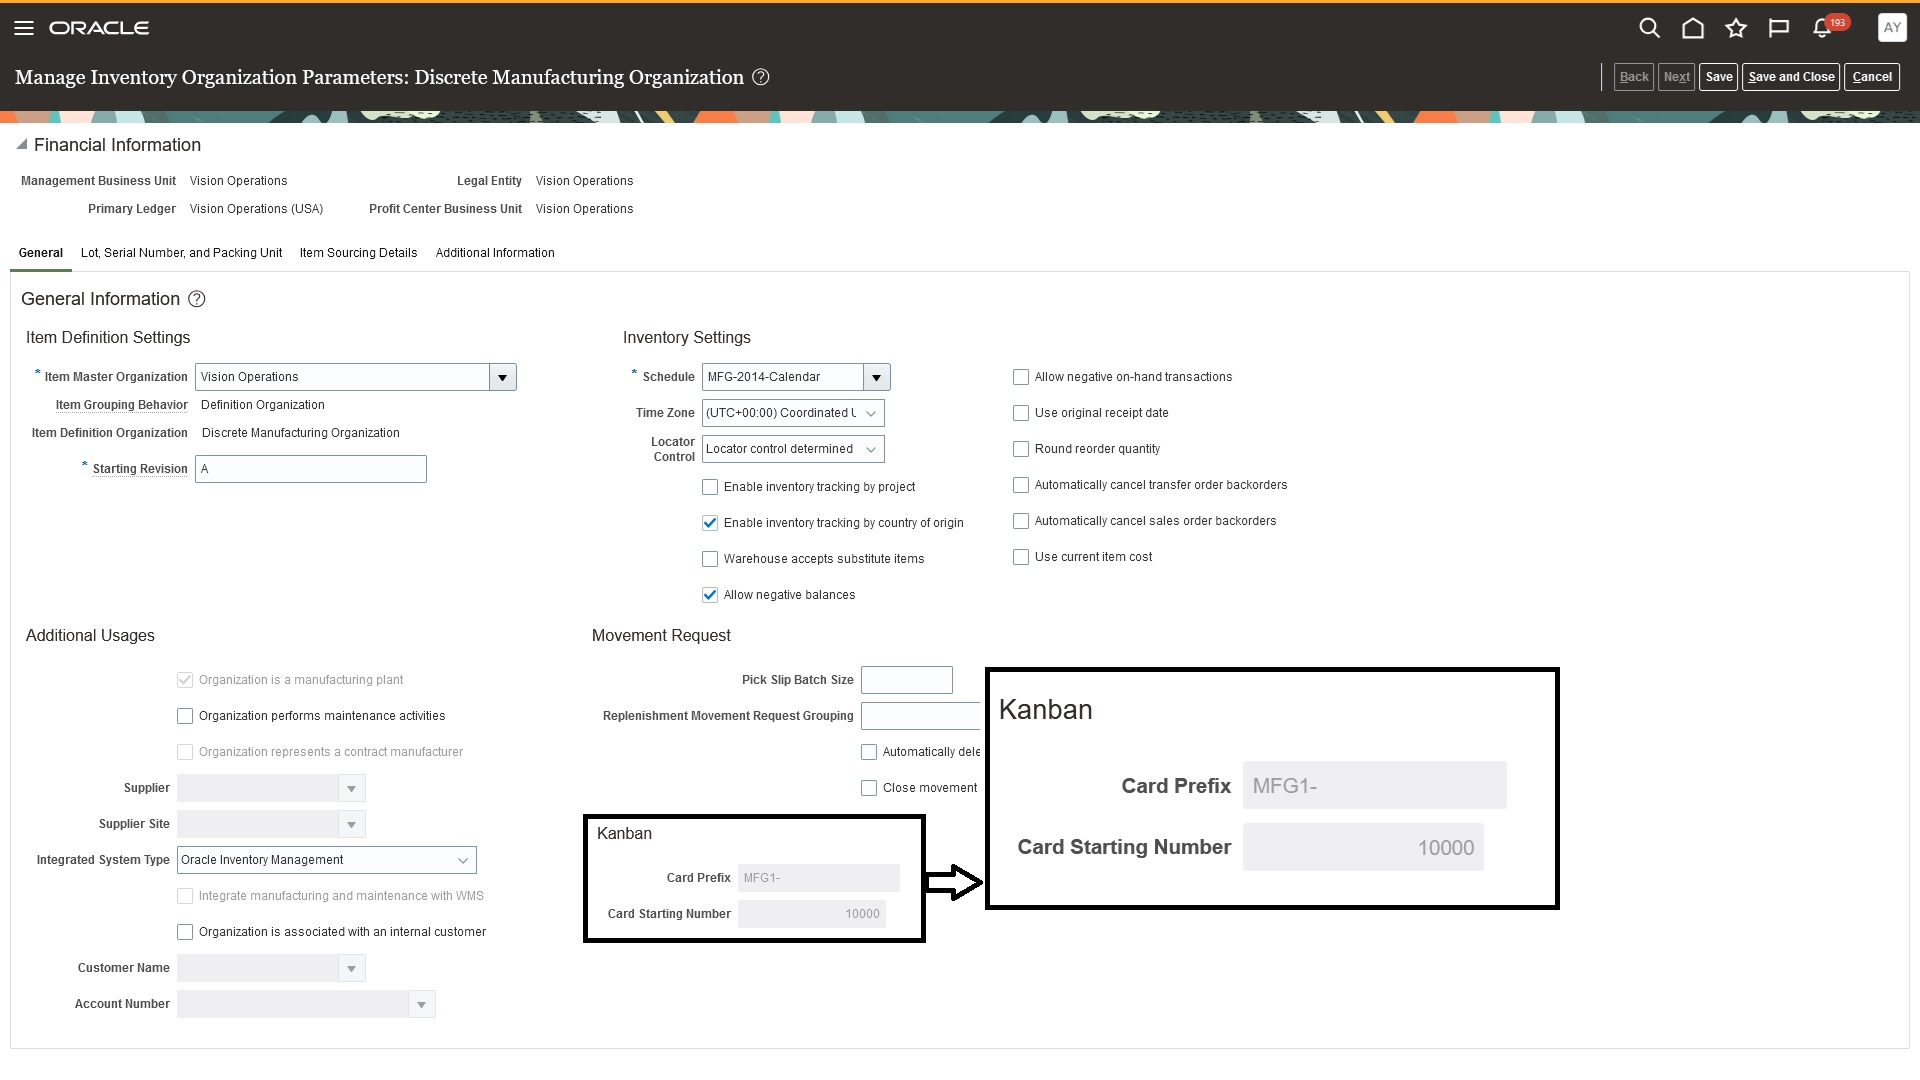Check Organization performs maintenance activities
Viewport: 1920px width, 1080px height.
(185, 715)
